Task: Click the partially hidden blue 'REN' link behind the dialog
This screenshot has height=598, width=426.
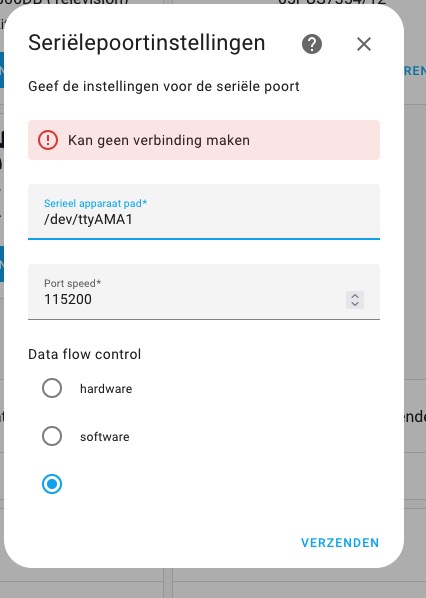Action: (415, 71)
